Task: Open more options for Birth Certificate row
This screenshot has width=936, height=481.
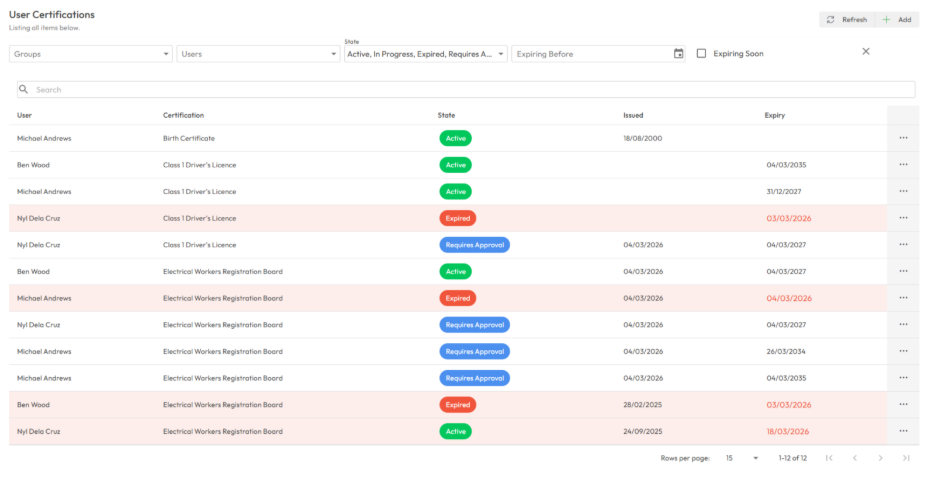Action: 903,138
